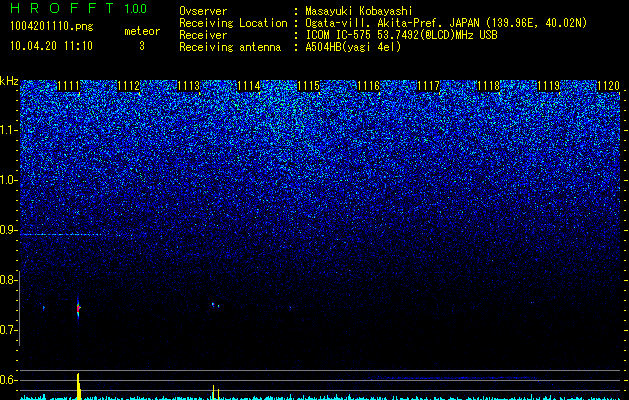
Task: Click the bright red meteor echo near 1111
Action: 78,308
